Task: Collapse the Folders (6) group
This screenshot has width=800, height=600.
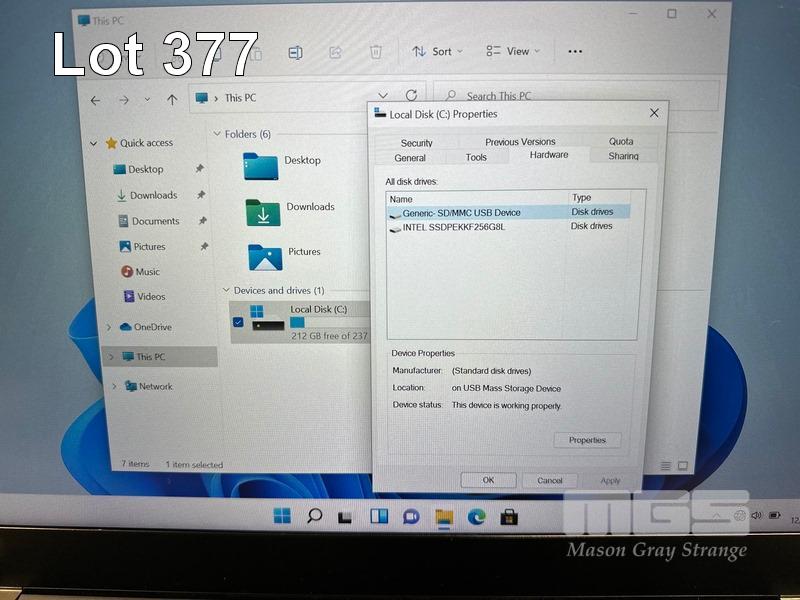Action: (x=217, y=134)
